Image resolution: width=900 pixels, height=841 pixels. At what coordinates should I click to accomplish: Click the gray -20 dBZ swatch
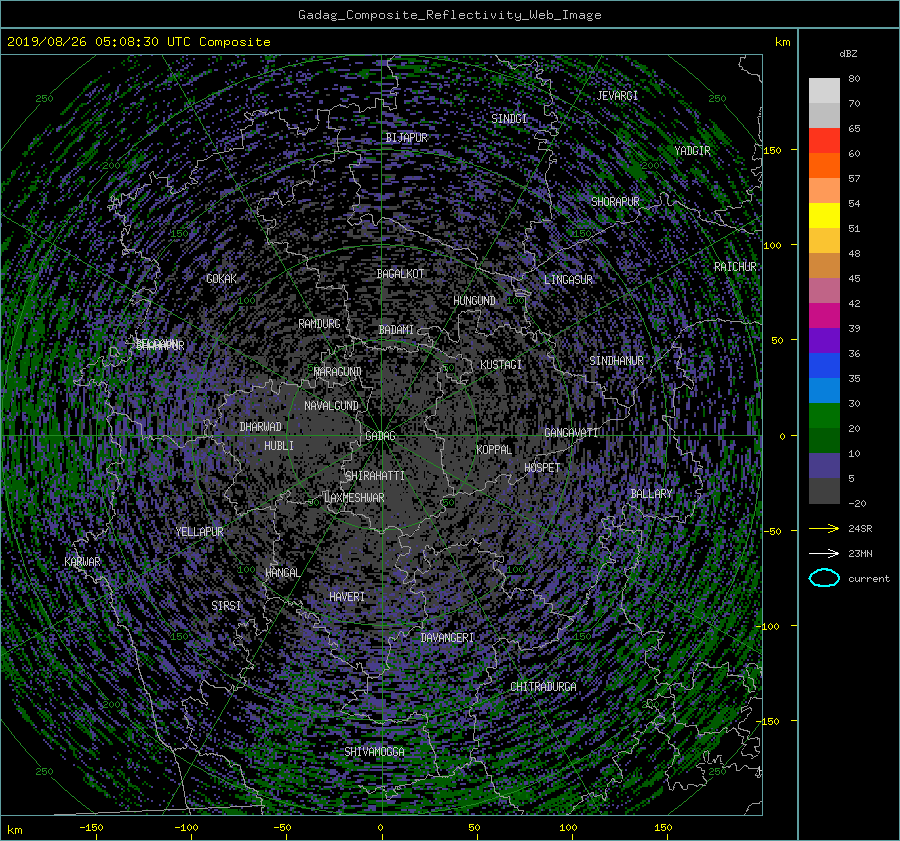pos(824,491)
